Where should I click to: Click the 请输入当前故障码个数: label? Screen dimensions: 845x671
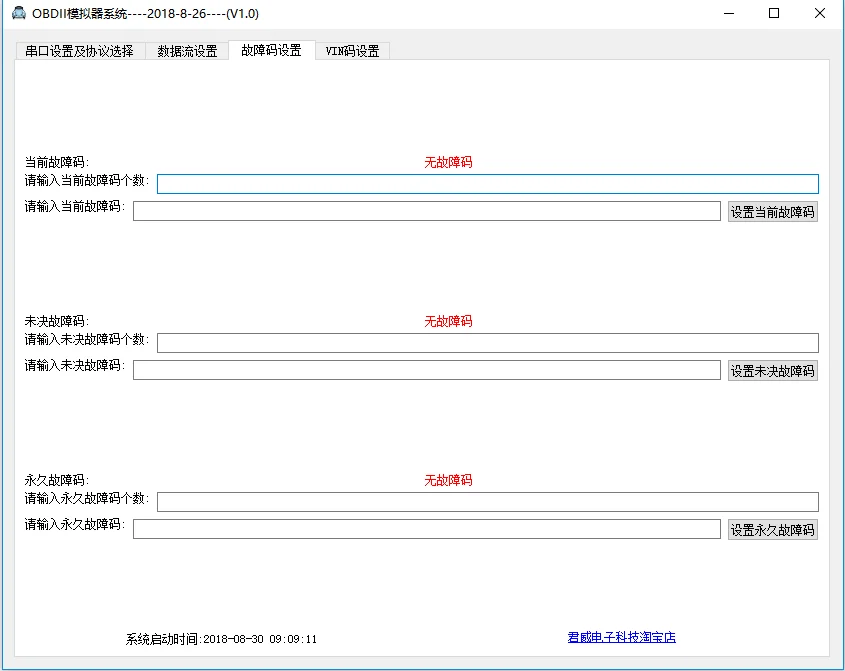coord(87,181)
